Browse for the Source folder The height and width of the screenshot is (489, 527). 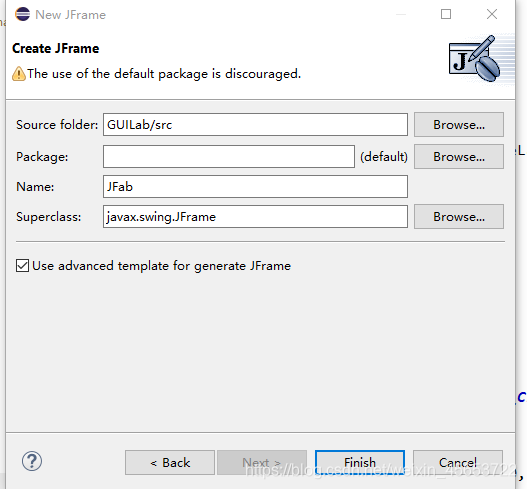459,125
